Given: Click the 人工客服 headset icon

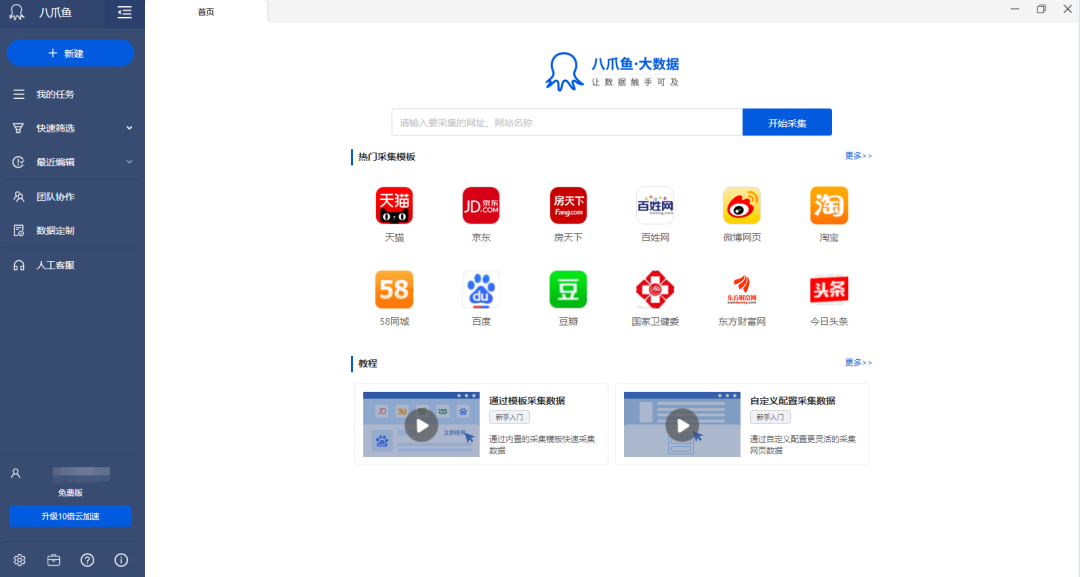Looking at the screenshot, I should tap(19, 265).
